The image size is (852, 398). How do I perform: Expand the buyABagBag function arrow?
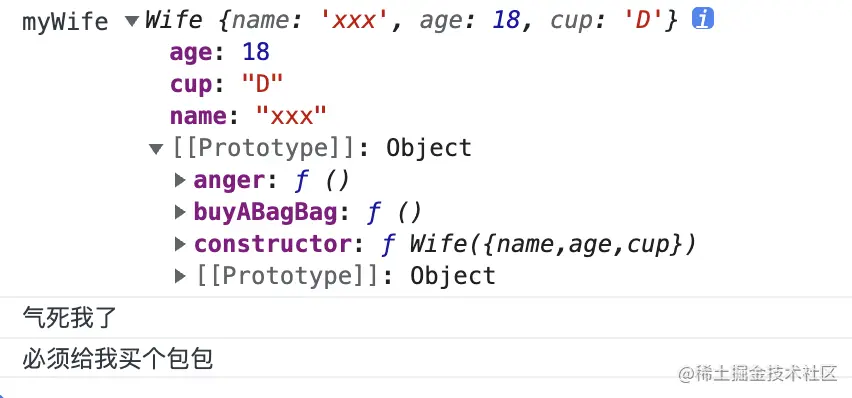[x=180, y=212]
